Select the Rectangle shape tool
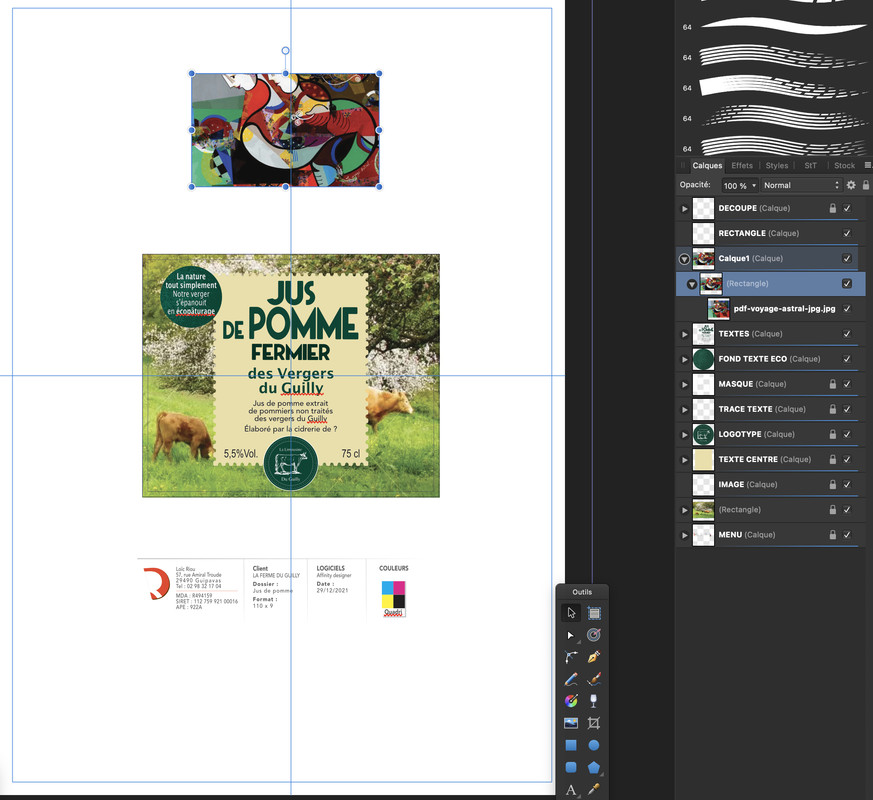873x800 pixels. (x=571, y=745)
